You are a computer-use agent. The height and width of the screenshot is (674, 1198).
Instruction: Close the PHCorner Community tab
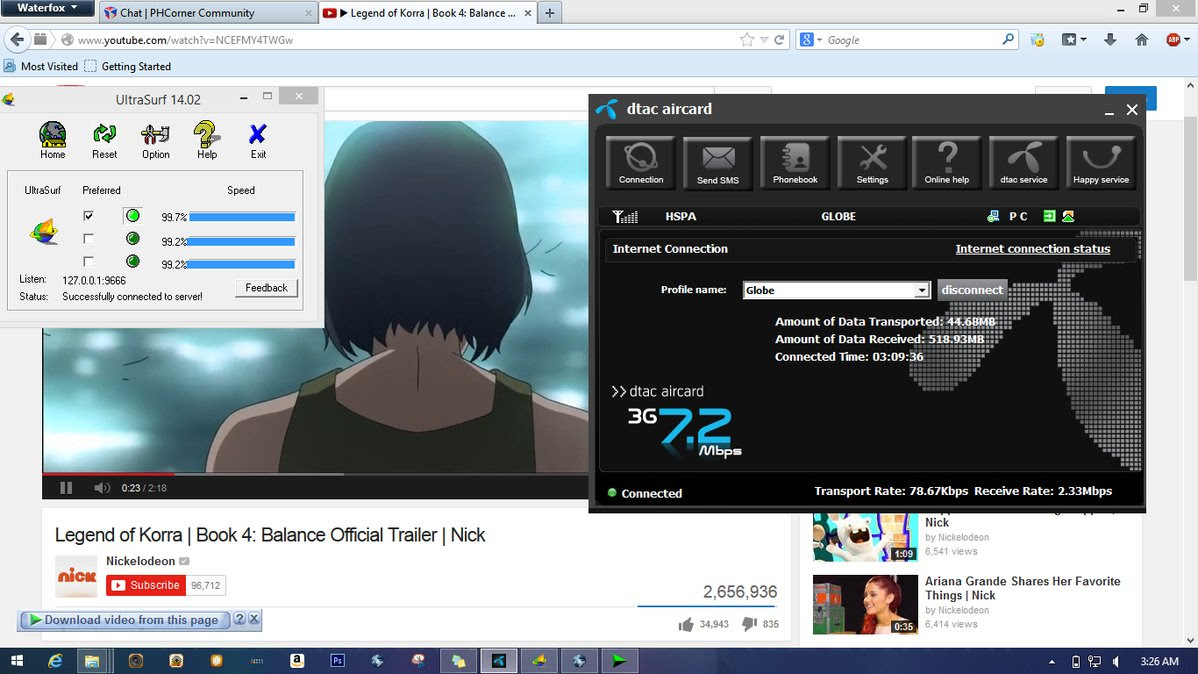tap(308, 13)
